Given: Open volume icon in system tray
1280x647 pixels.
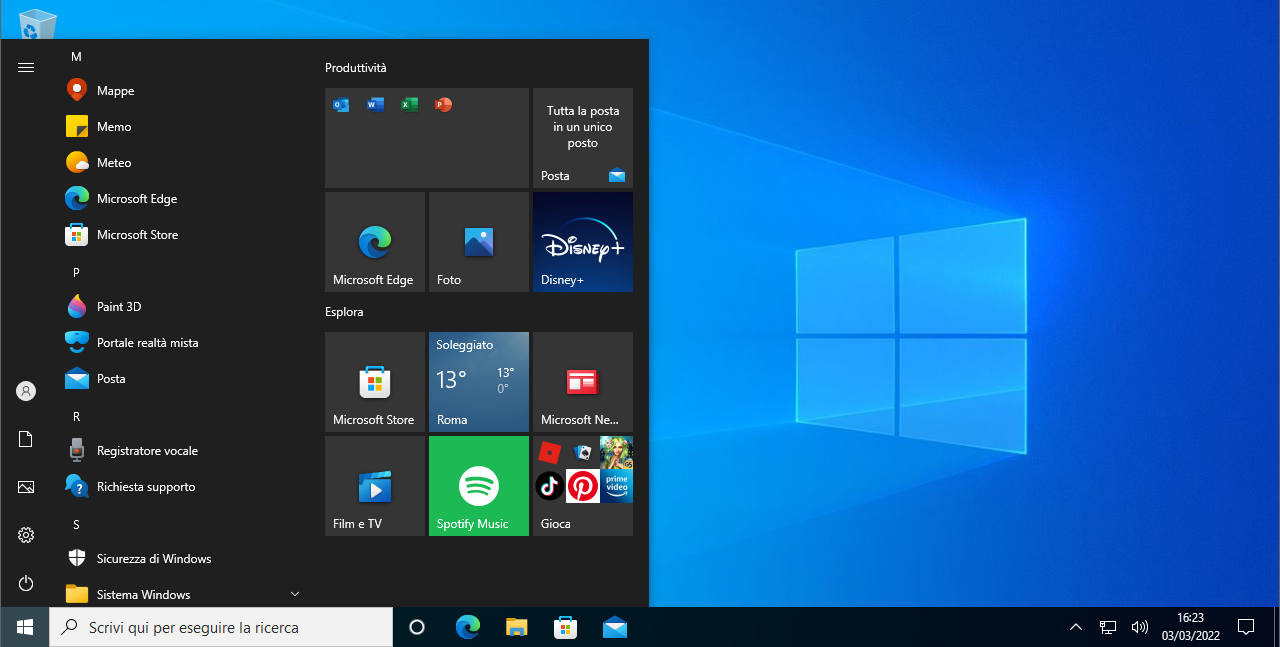Looking at the screenshot, I should tap(1139, 627).
